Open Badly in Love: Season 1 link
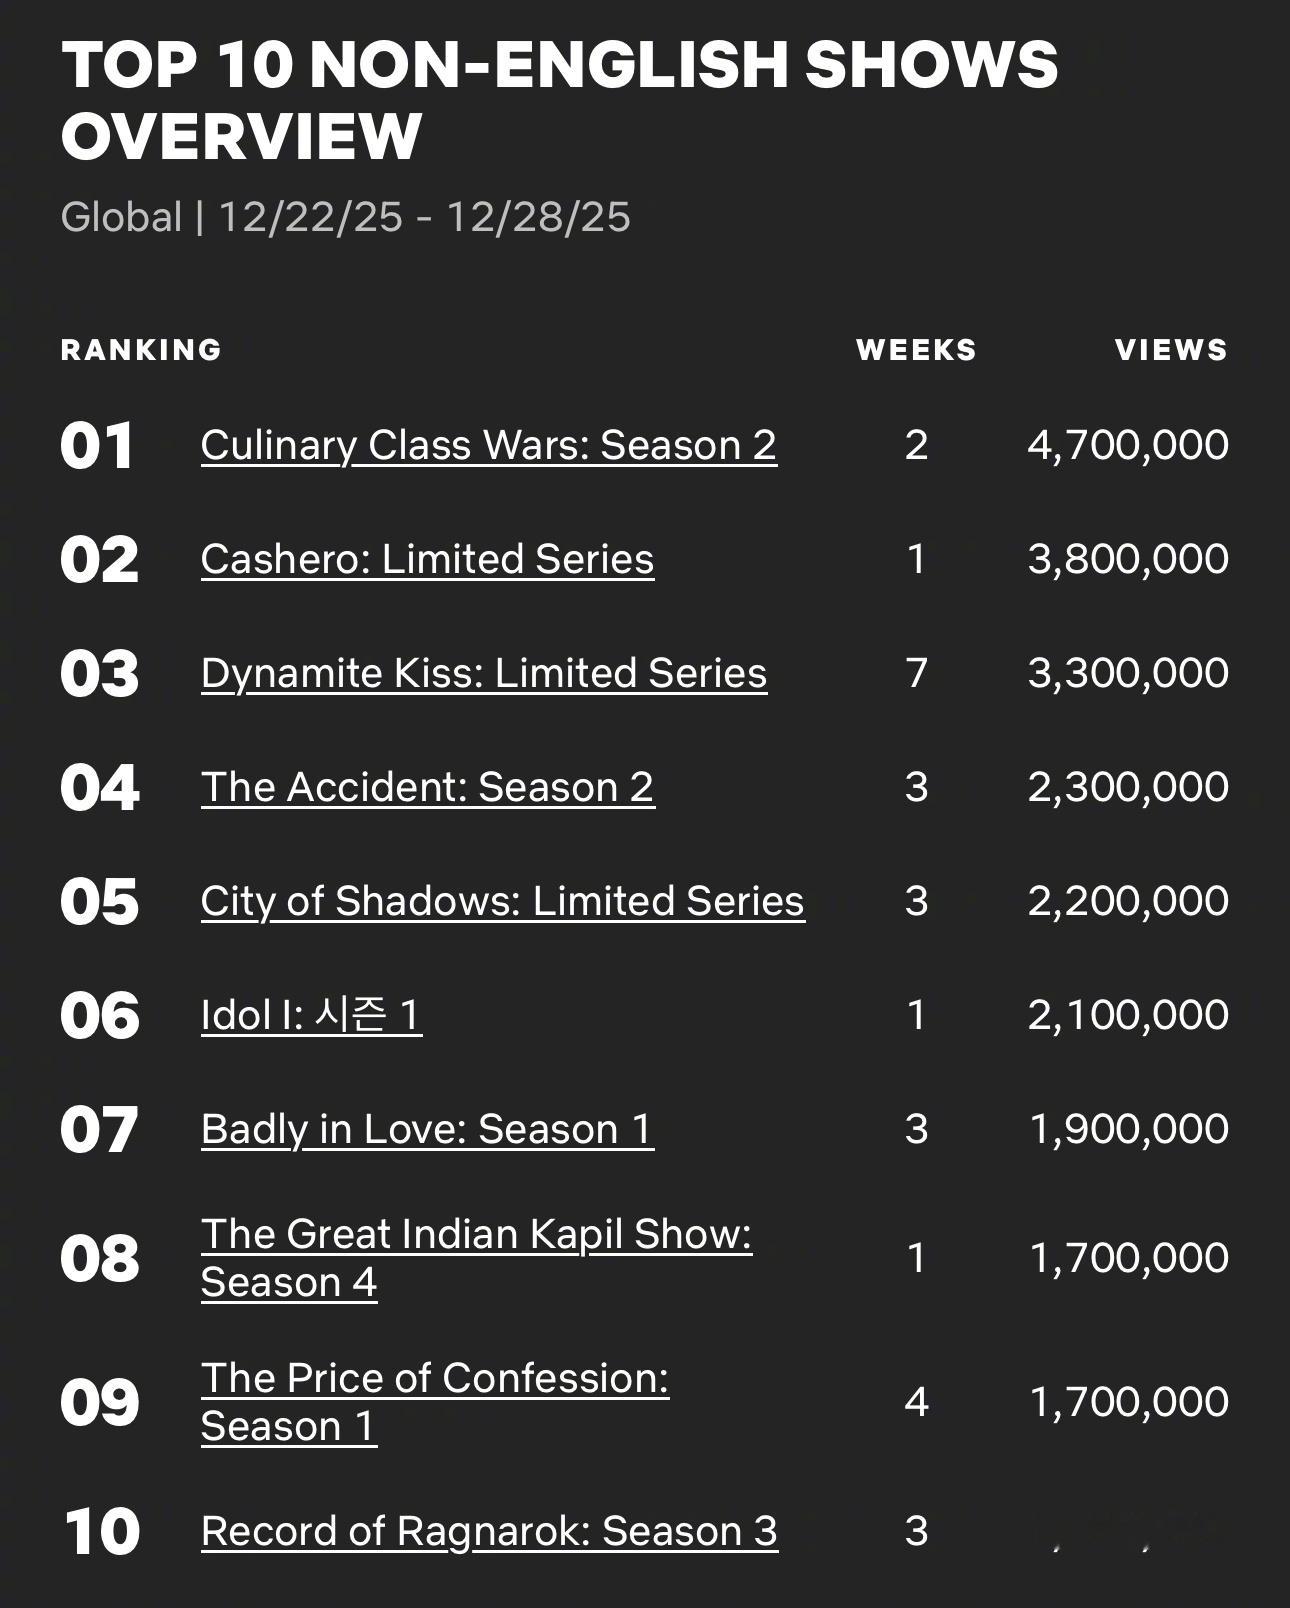 click(427, 1130)
